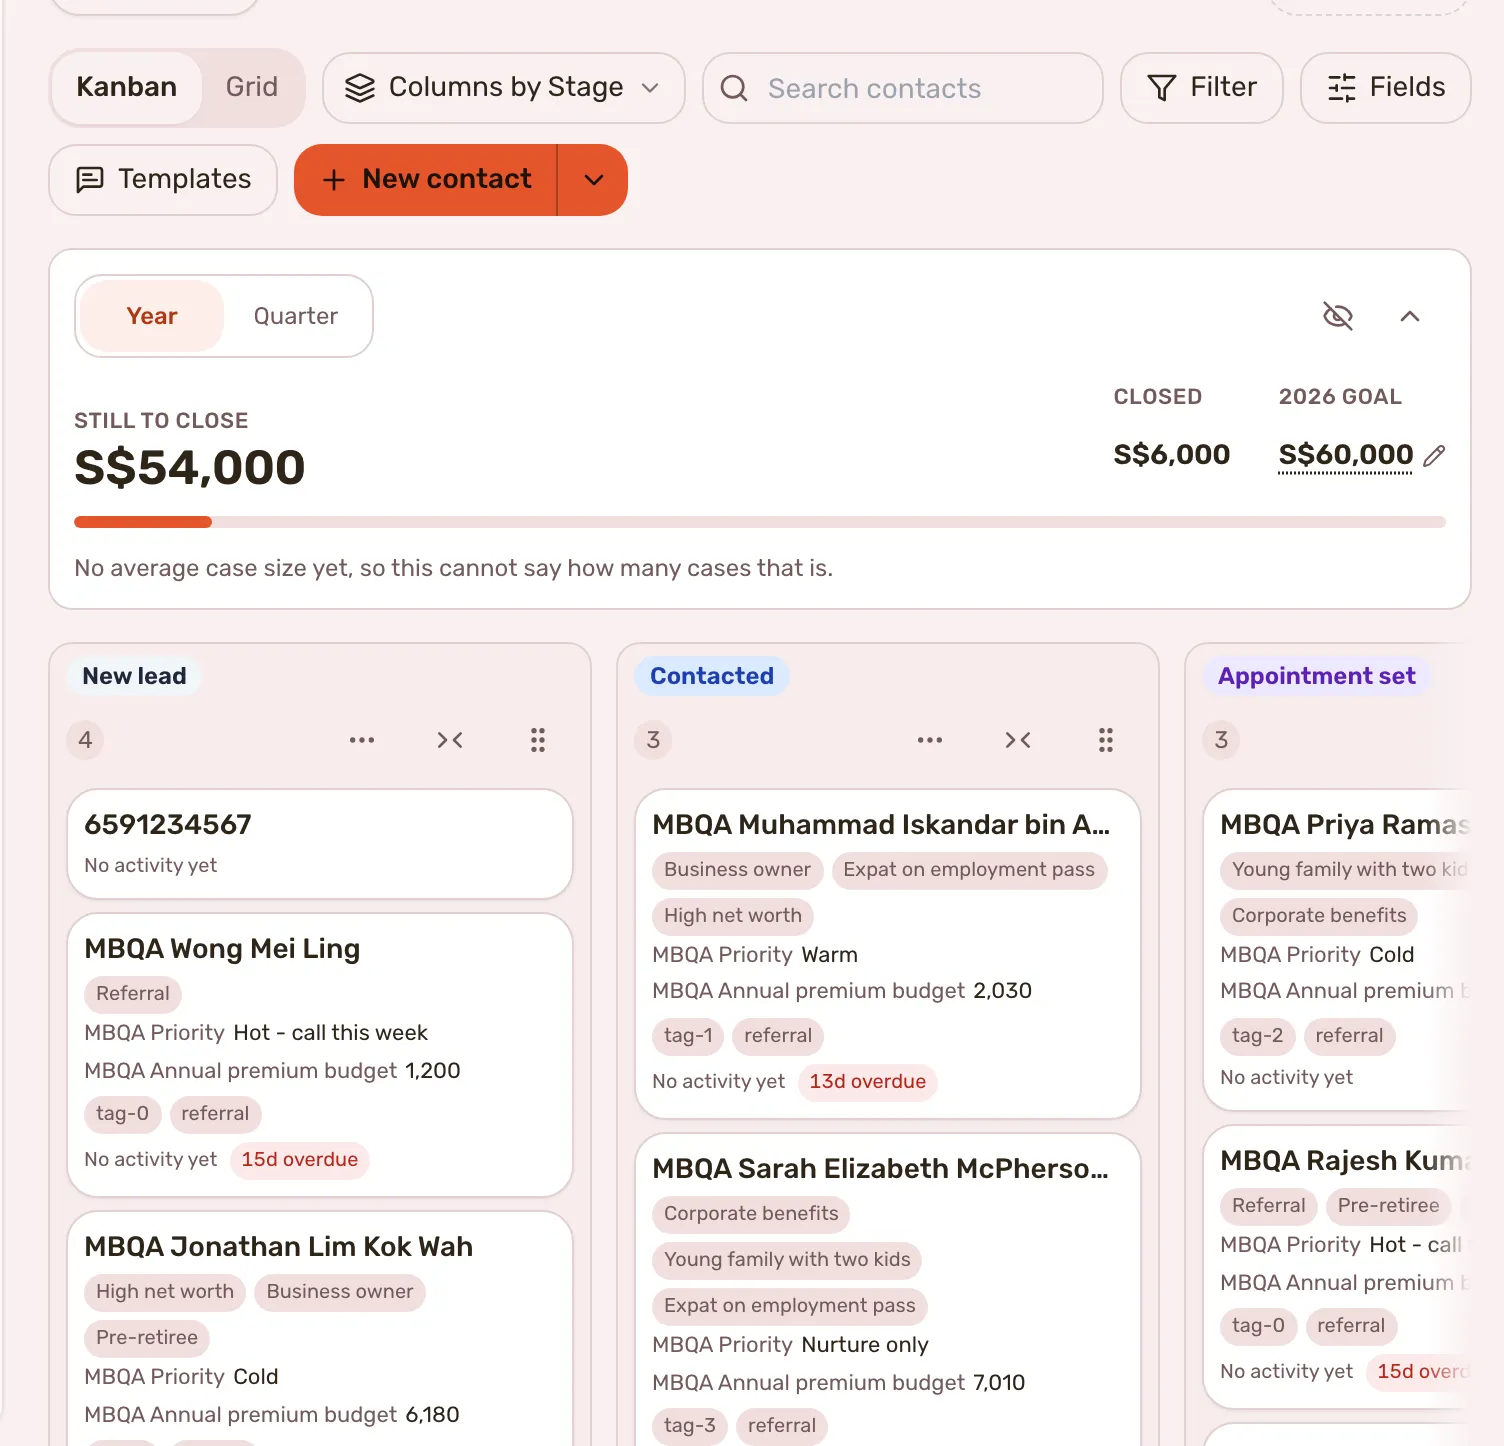The image size is (1504, 1446).
Task: Click the tag-2 chip on Priya card
Action: coord(1258,1036)
